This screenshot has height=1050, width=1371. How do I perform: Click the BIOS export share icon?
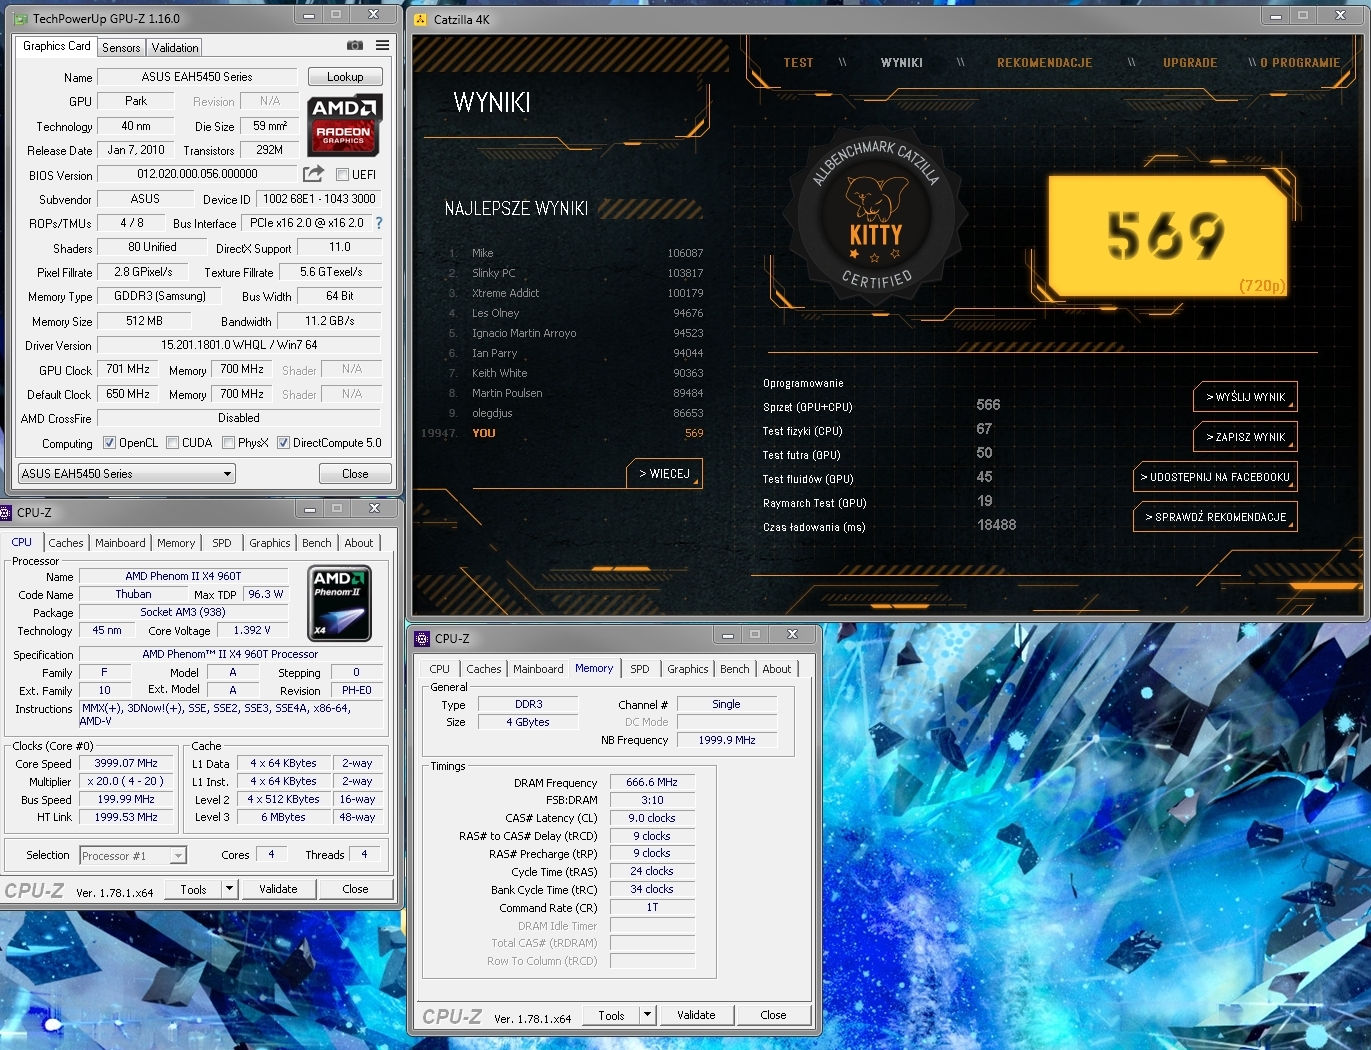[x=313, y=174]
